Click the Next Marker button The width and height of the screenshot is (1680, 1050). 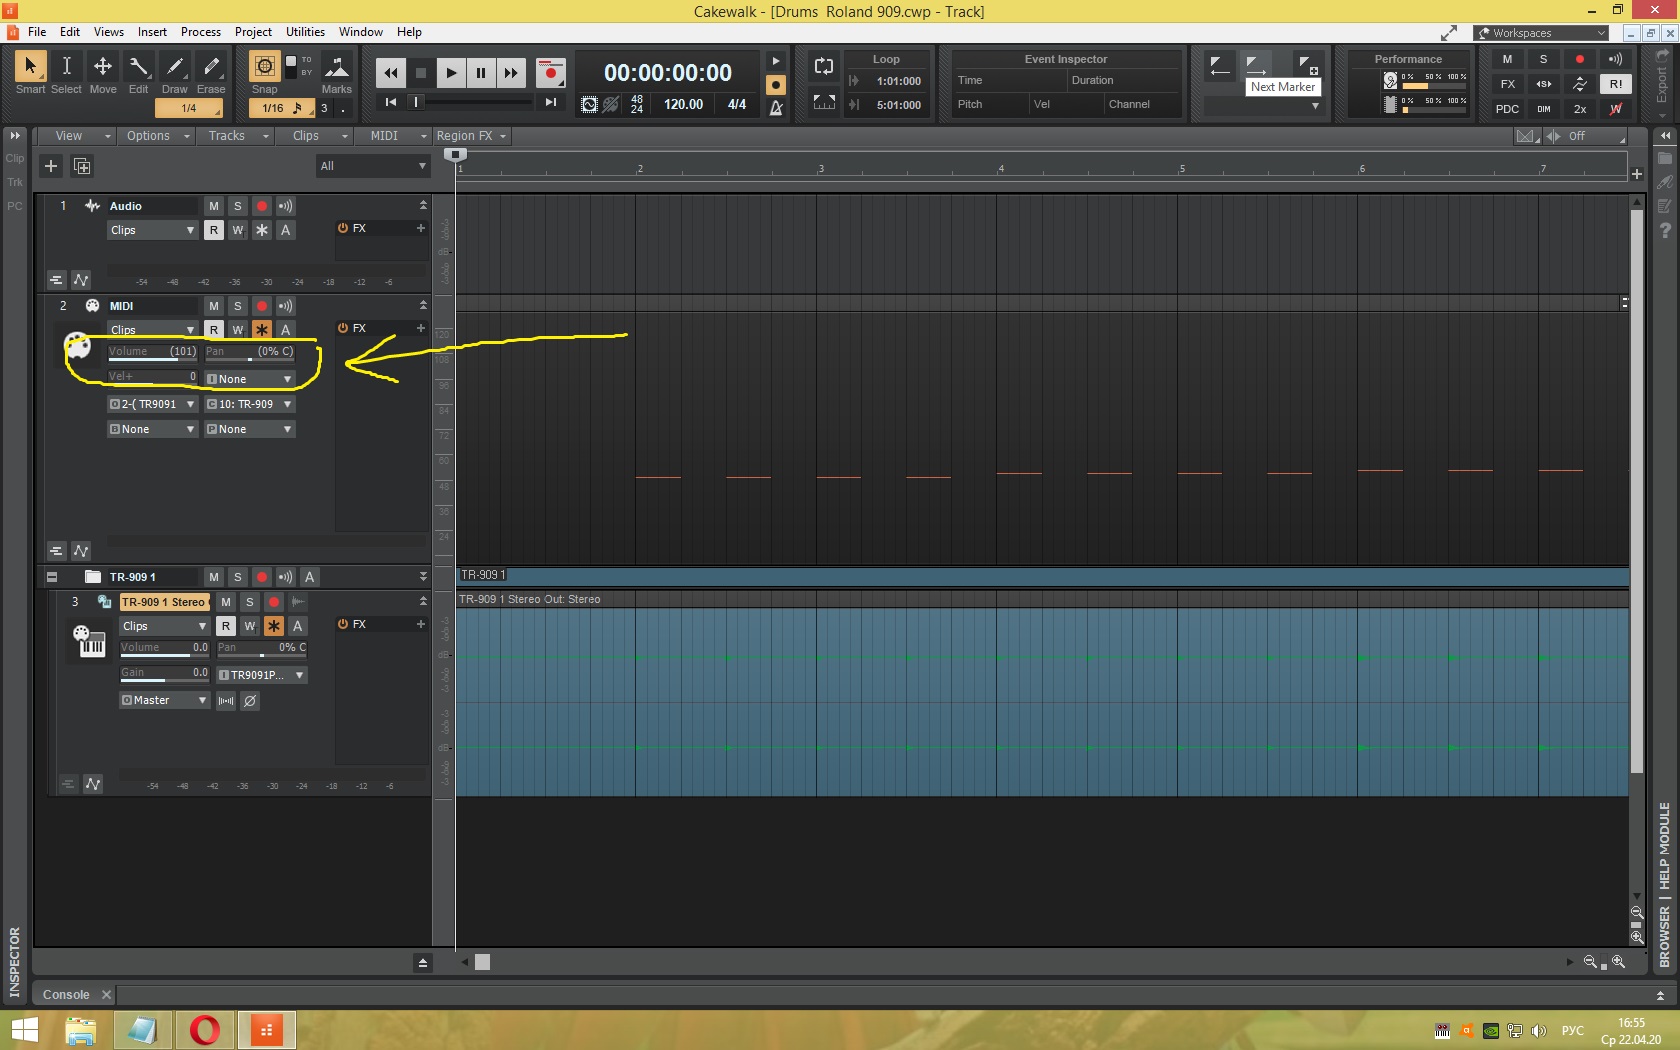click(1256, 66)
